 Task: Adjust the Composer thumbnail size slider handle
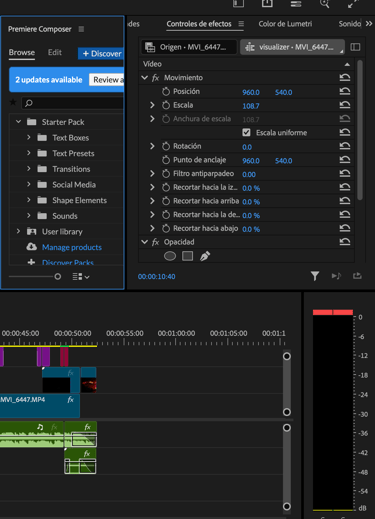point(58,276)
